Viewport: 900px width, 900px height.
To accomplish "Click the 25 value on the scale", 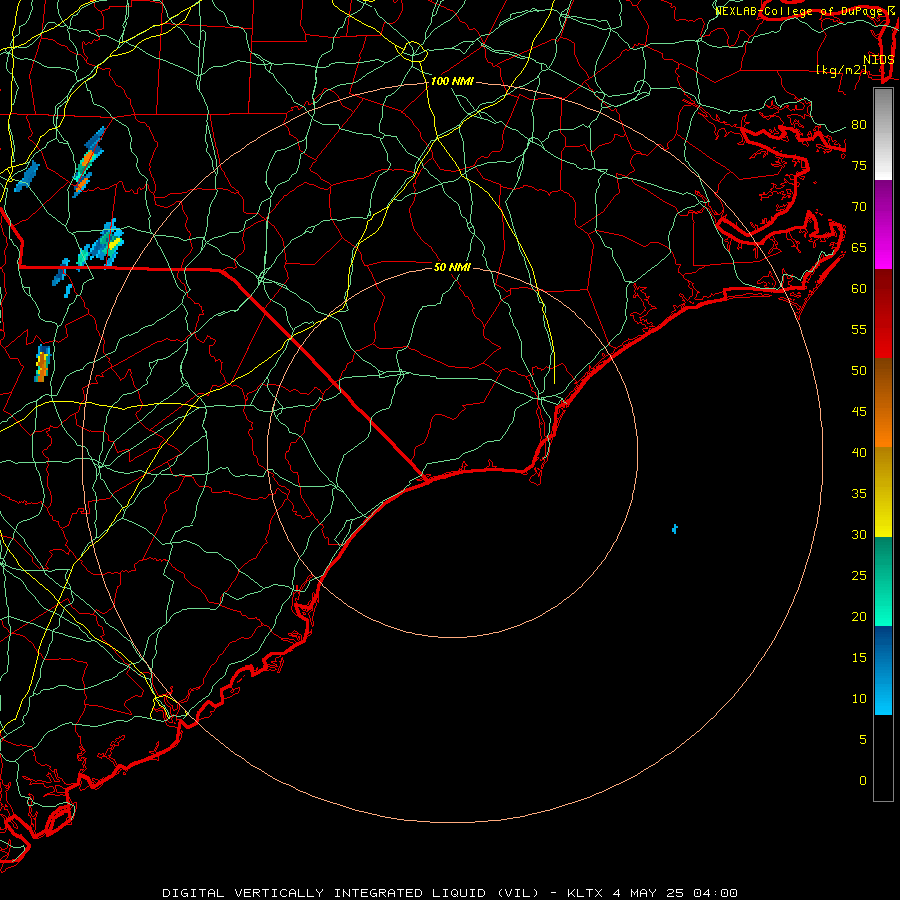I will click(x=859, y=576).
